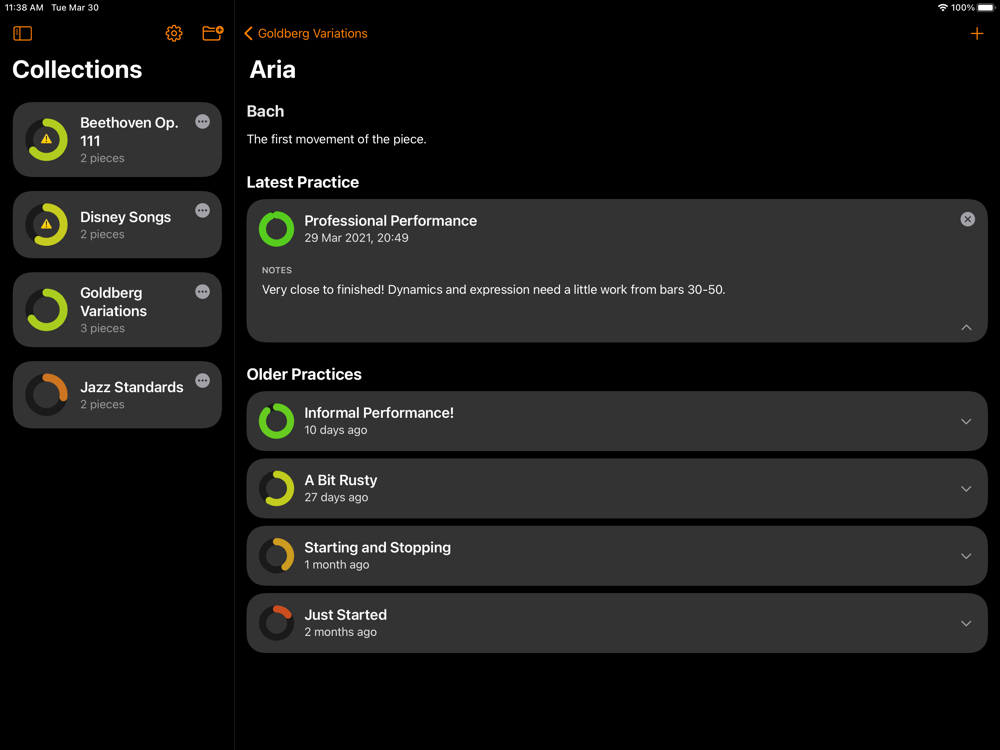This screenshot has height=750, width=1000.
Task: Click the Professional Performance title
Action: point(390,221)
